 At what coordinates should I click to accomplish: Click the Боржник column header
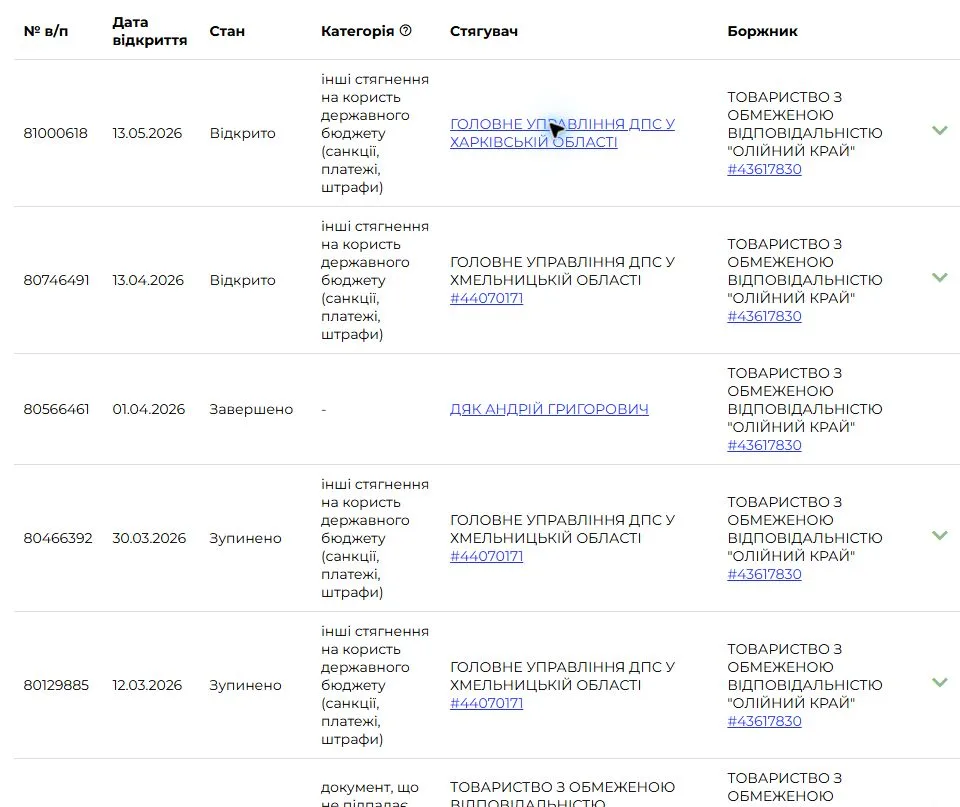[x=762, y=31]
